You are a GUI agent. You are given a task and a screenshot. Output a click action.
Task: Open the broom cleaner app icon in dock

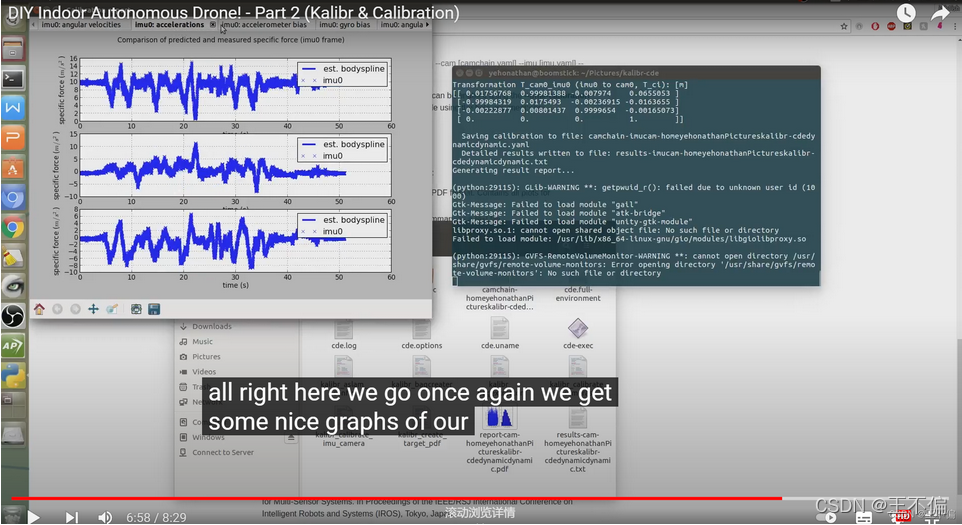13,257
